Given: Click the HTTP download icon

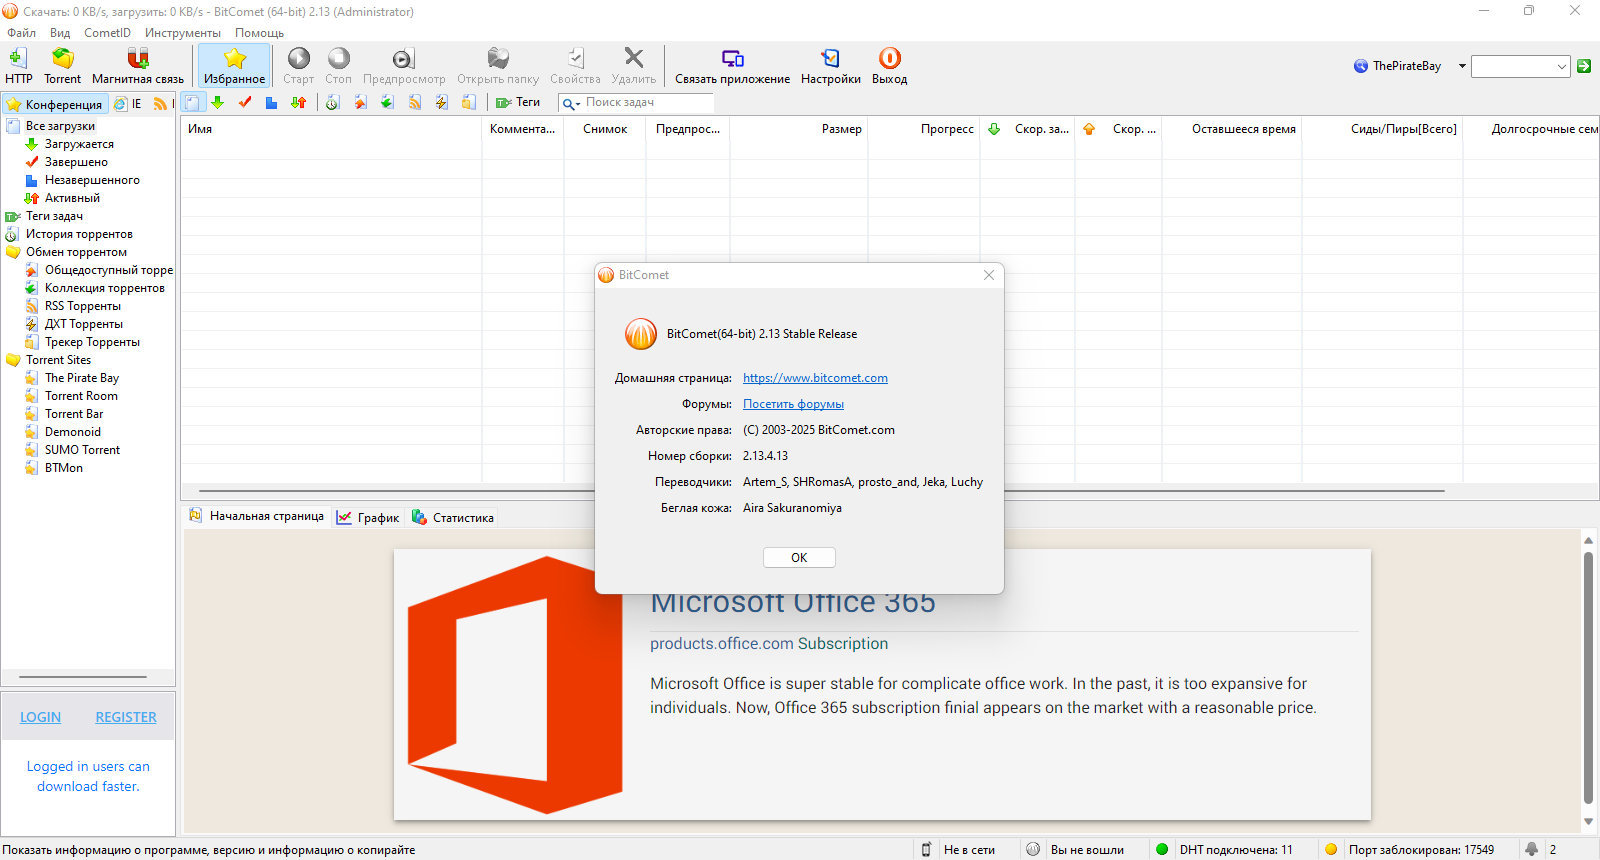Looking at the screenshot, I should 18,59.
